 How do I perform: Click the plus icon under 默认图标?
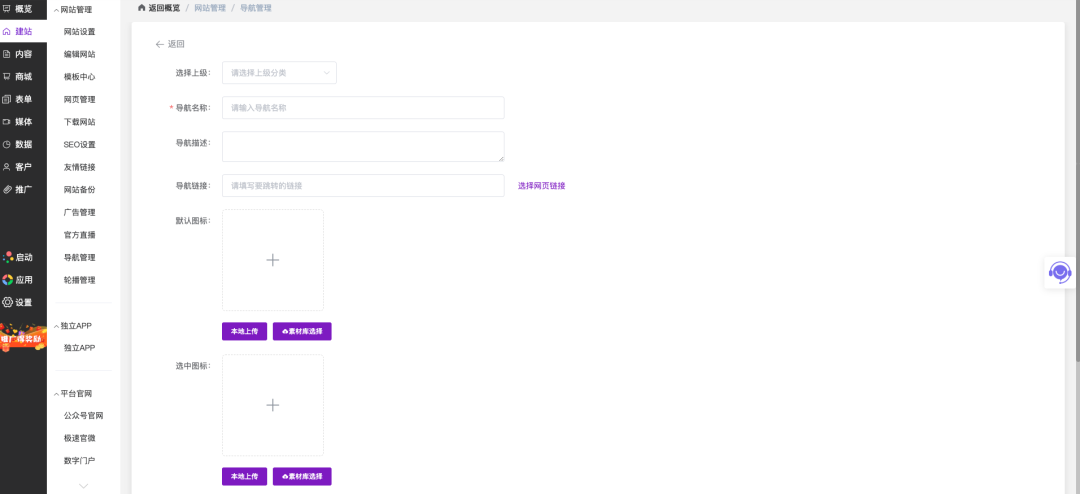tap(273, 260)
